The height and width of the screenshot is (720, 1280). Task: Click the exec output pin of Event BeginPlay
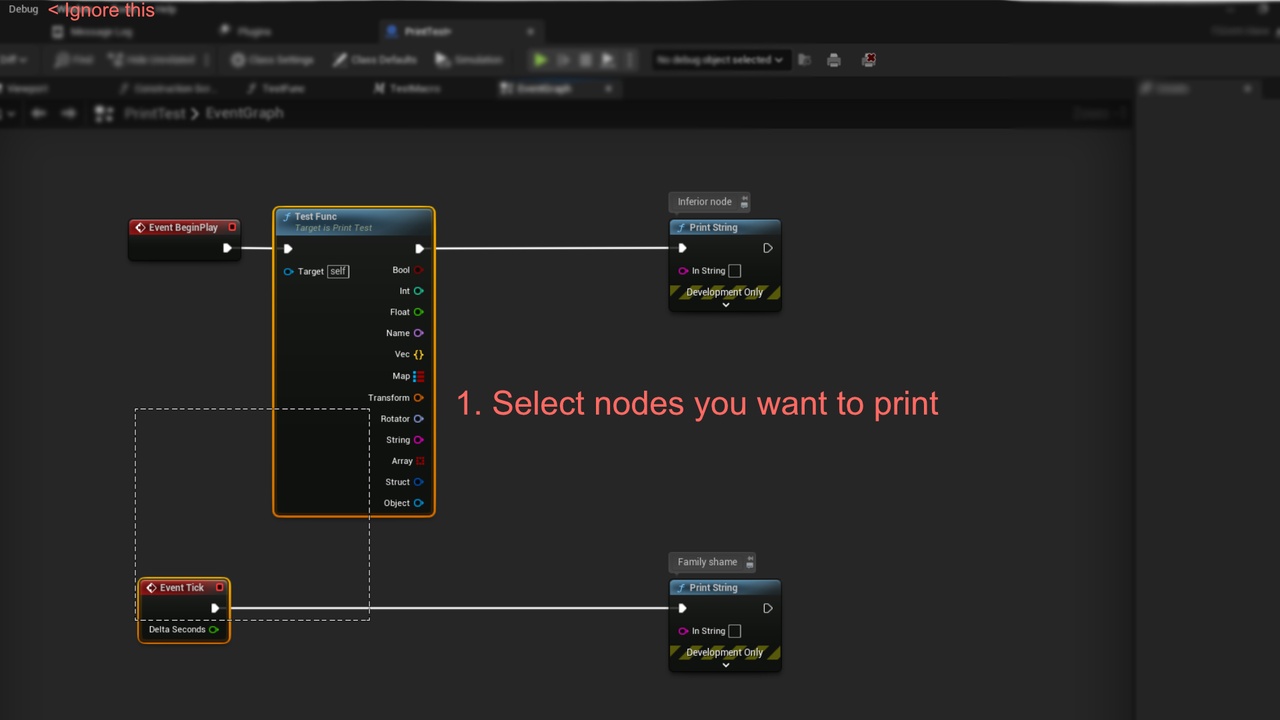tap(227, 248)
